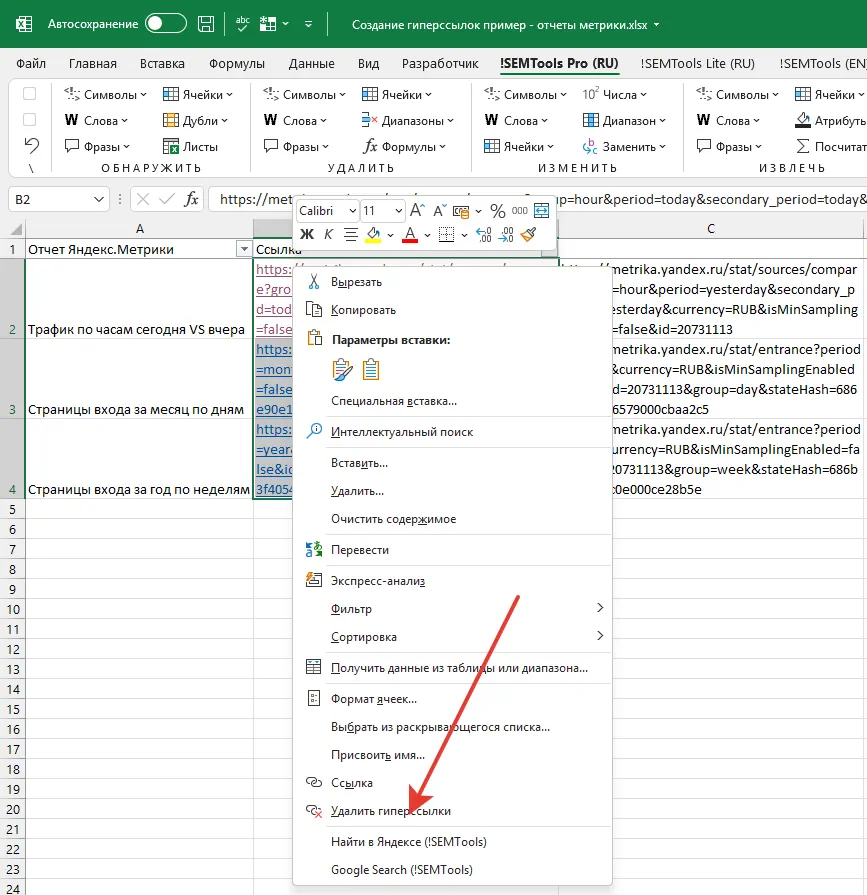
Task: Open the workbook filename dropdown in the title bar
Action: tap(656, 25)
